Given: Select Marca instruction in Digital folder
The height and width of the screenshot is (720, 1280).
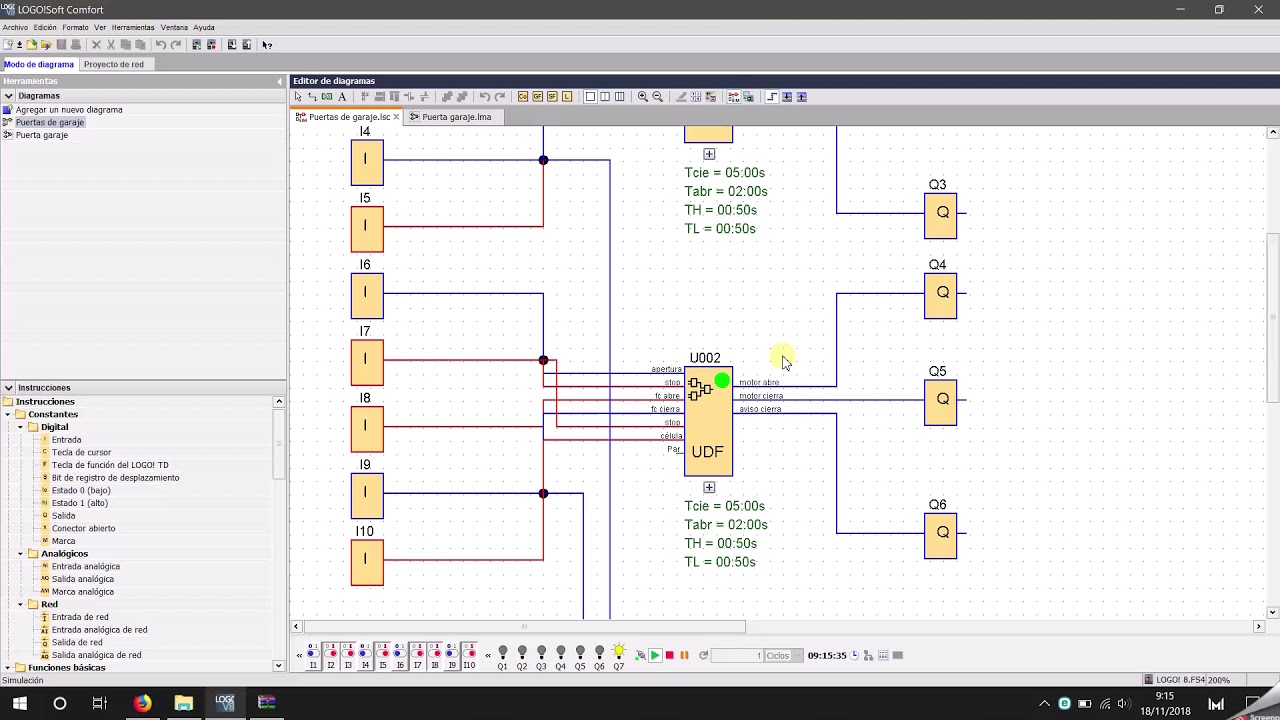Looking at the screenshot, I should [x=63, y=541].
